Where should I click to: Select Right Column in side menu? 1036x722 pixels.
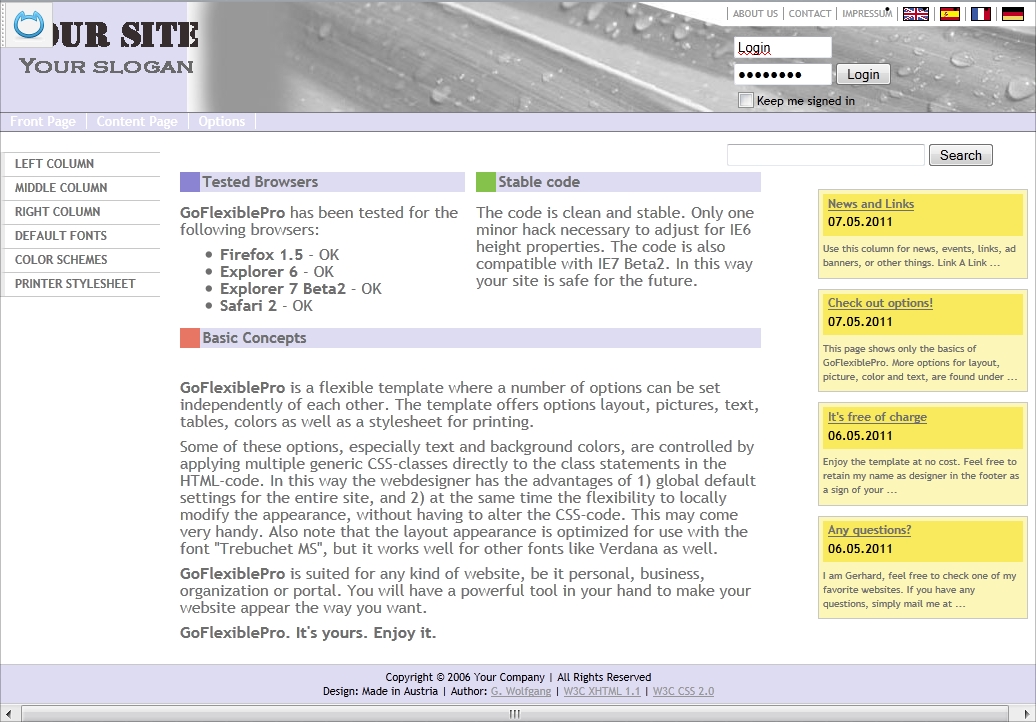pyautogui.click(x=81, y=212)
